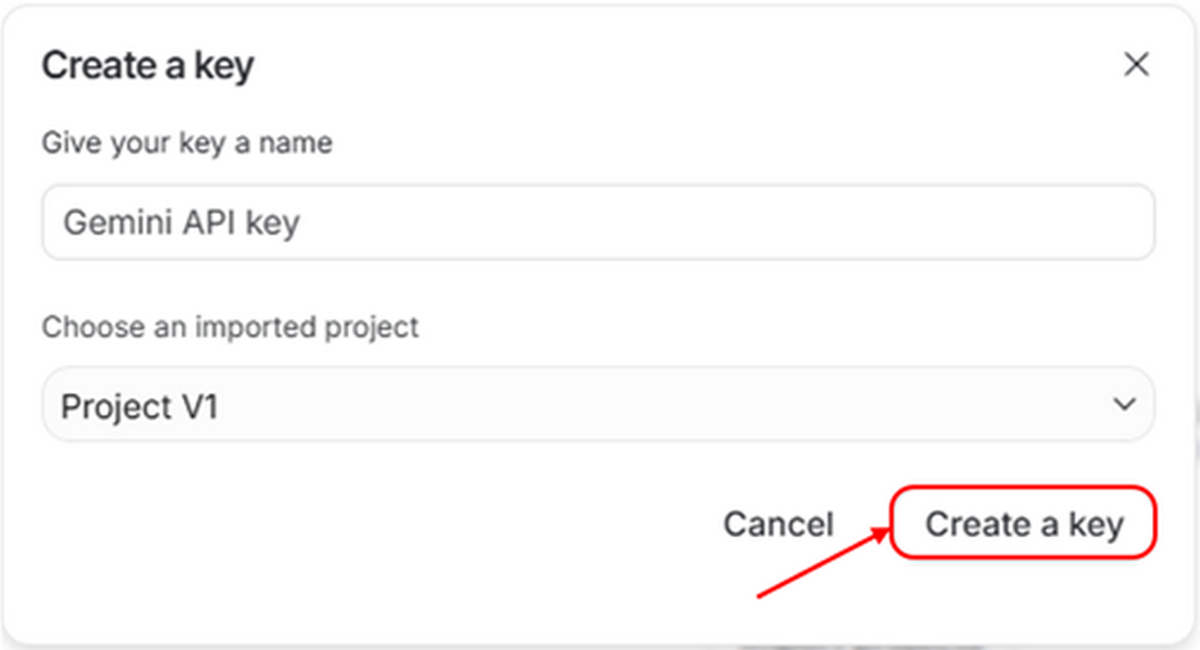The width and height of the screenshot is (1200, 650).
Task: Dismiss the dialog by clicking Cancel
Action: pyautogui.click(x=777, y=524)
